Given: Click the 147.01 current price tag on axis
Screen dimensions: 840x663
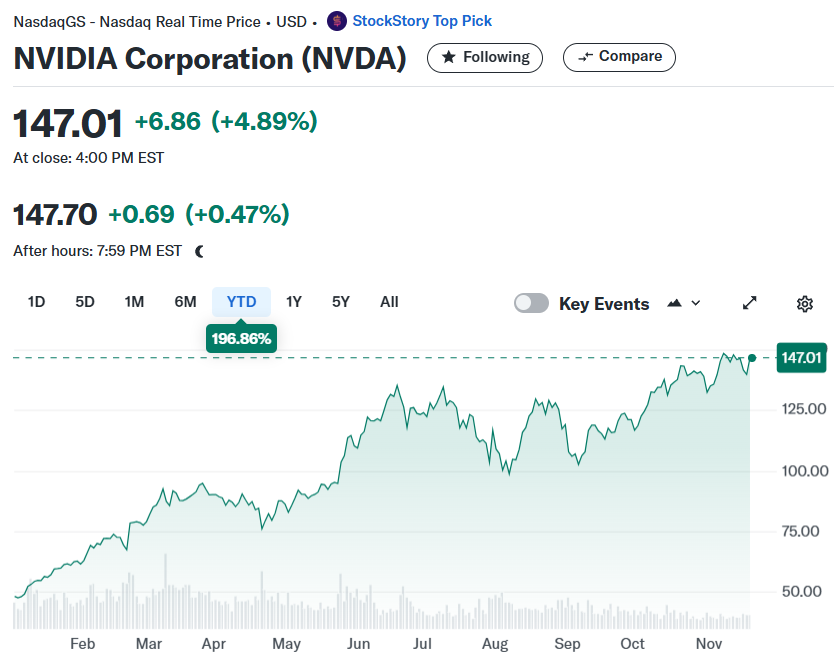Looking at the screenshot, I should tap(801, 358).
